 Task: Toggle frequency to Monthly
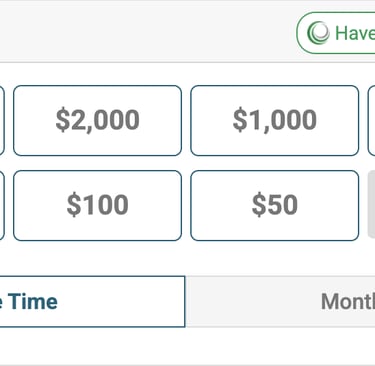point(280,301)
